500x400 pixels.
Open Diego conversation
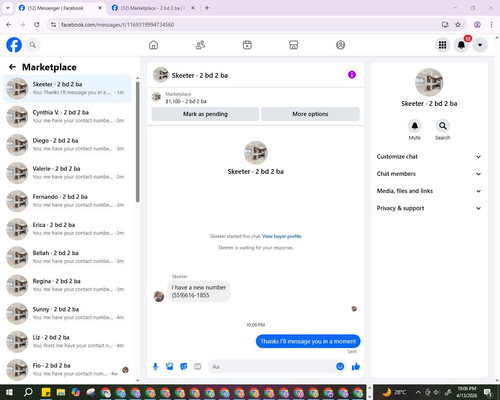pyautogui.click(x=68, y=145)
